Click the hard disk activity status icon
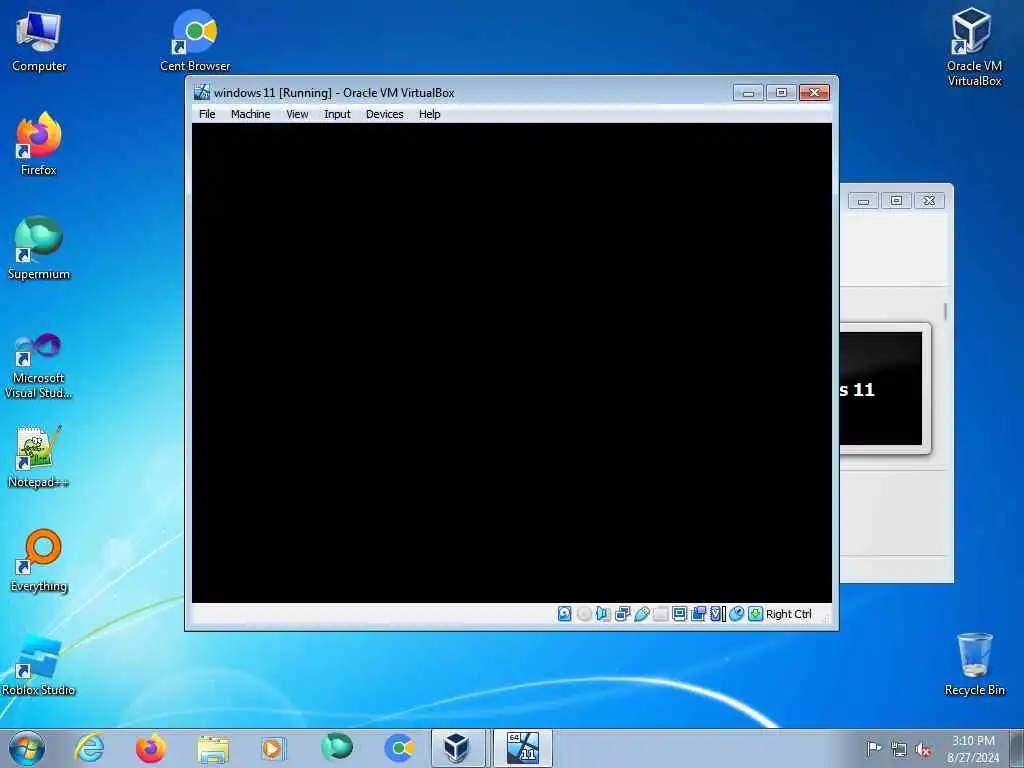 (565, 614)
